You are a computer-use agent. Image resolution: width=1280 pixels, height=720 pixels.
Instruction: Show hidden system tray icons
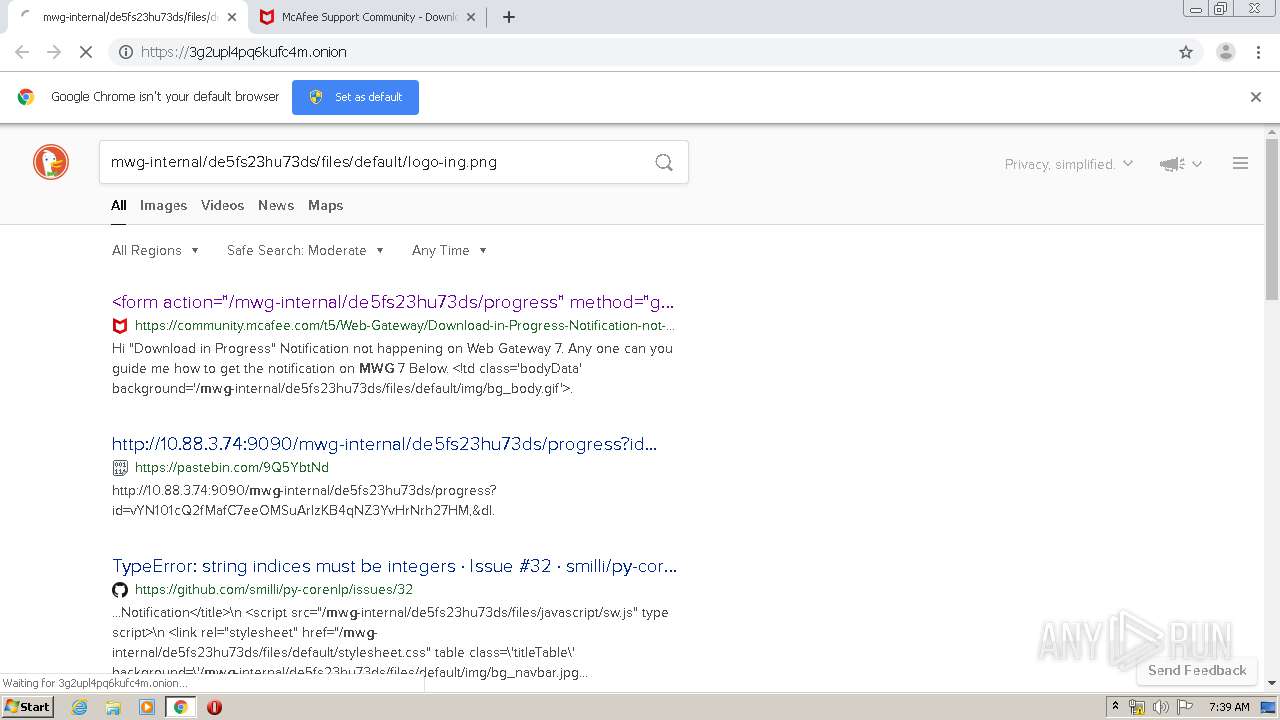(x=1115, y=707)
